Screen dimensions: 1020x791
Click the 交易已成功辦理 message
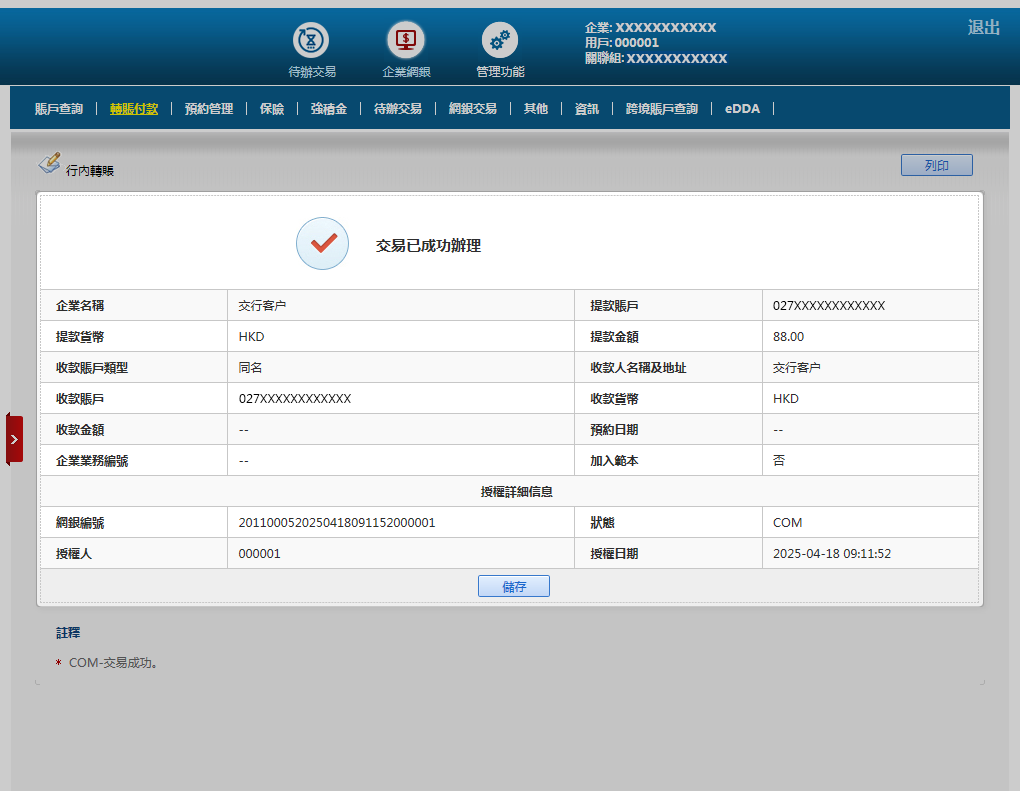[x=428, y=245]
